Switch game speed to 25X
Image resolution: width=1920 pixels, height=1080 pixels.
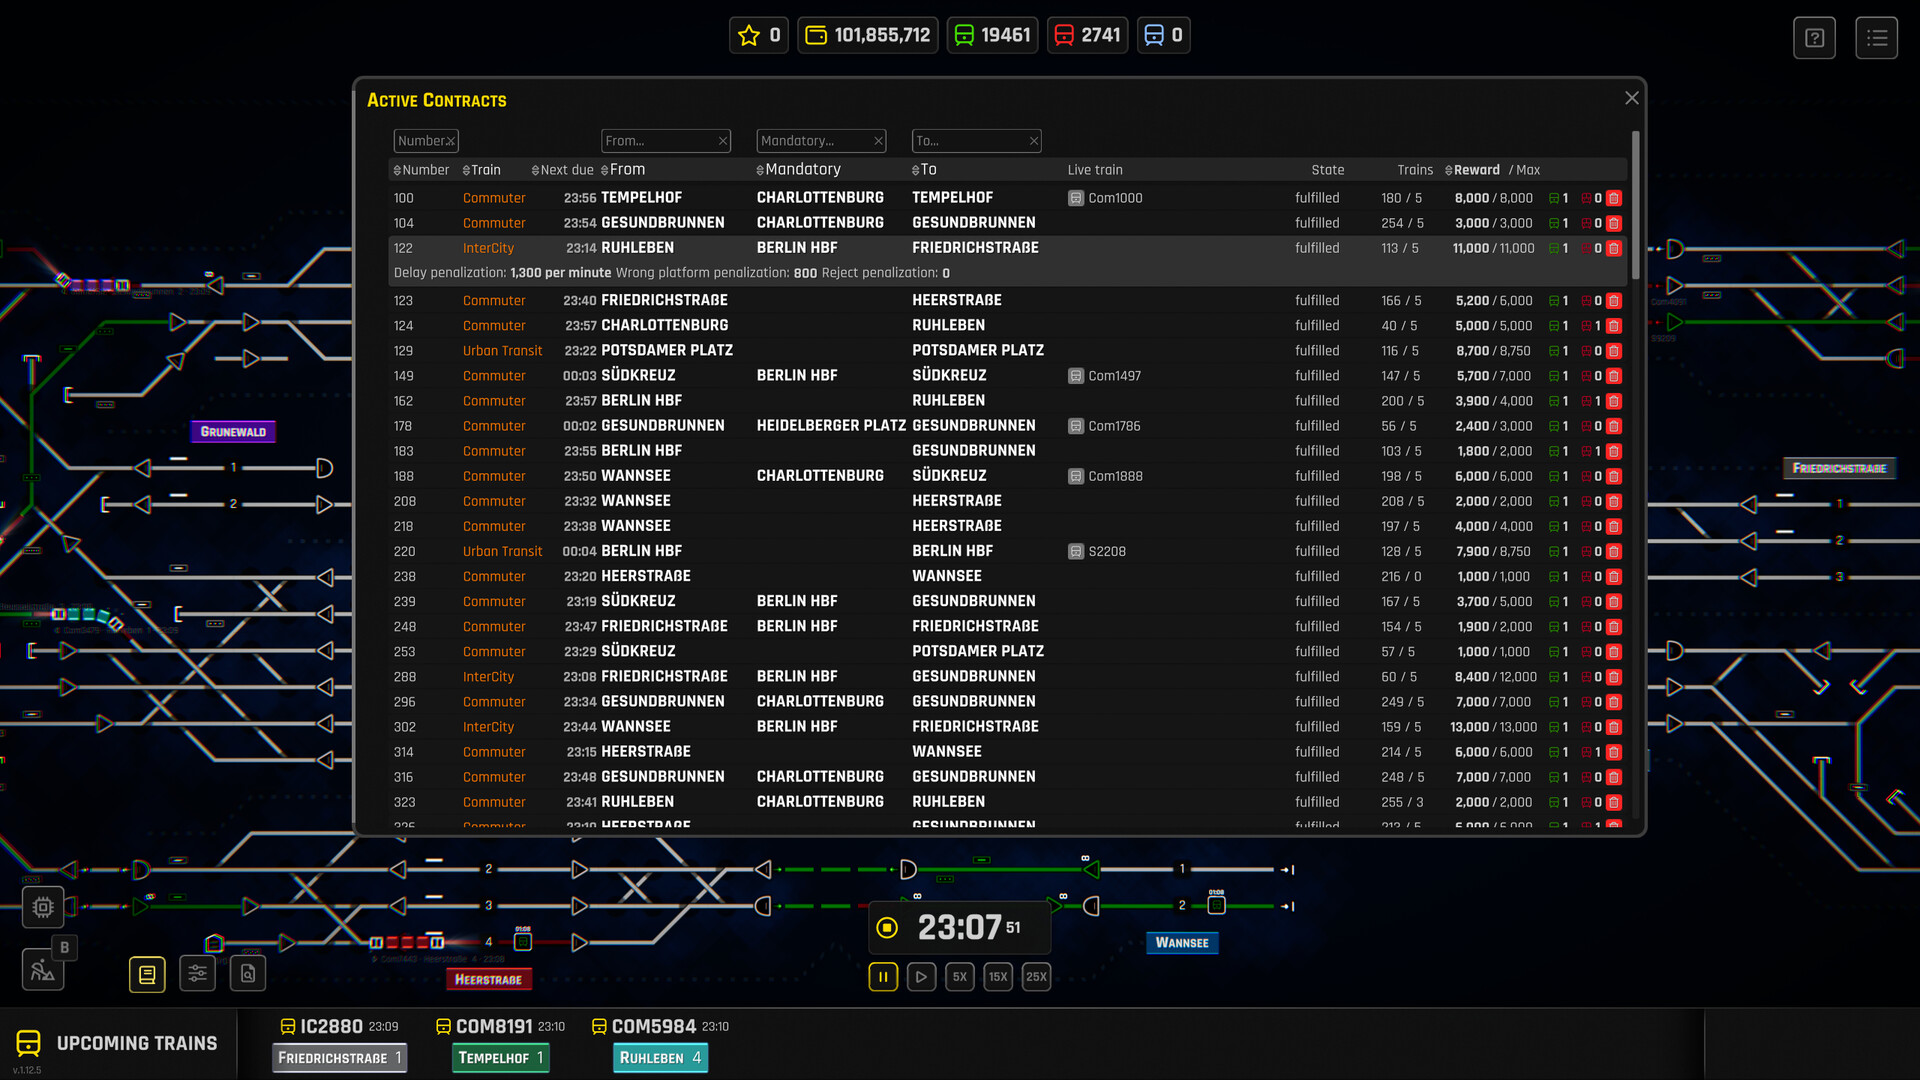coord(1036,977)
